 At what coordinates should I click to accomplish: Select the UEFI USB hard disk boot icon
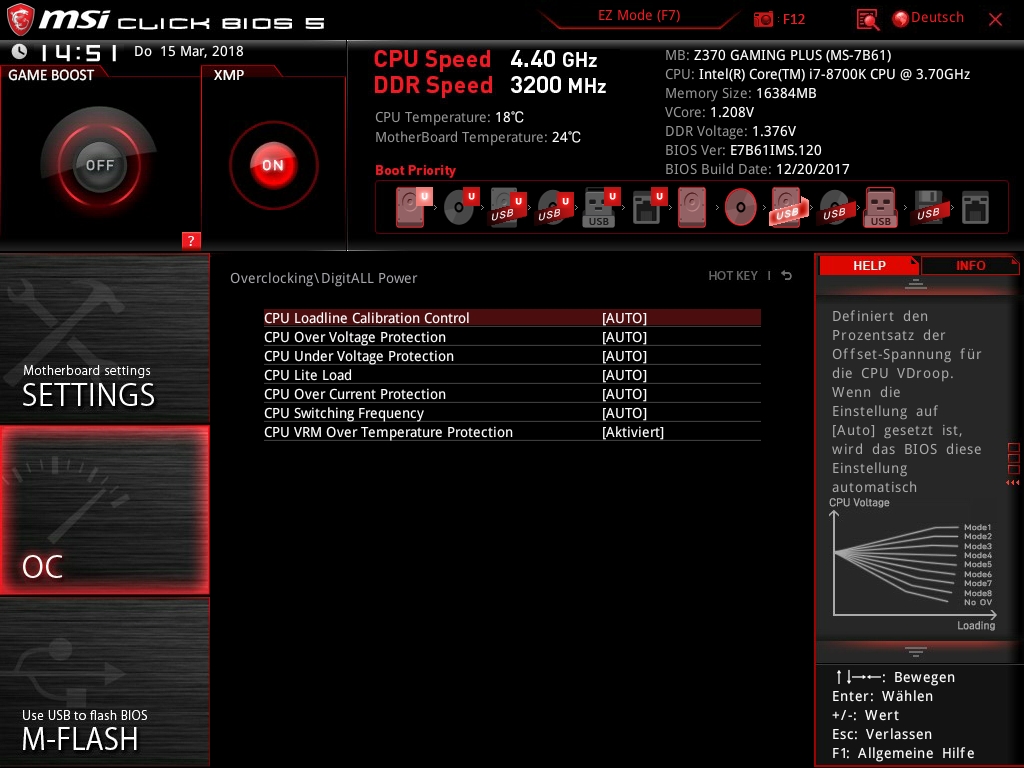[508, 208]
